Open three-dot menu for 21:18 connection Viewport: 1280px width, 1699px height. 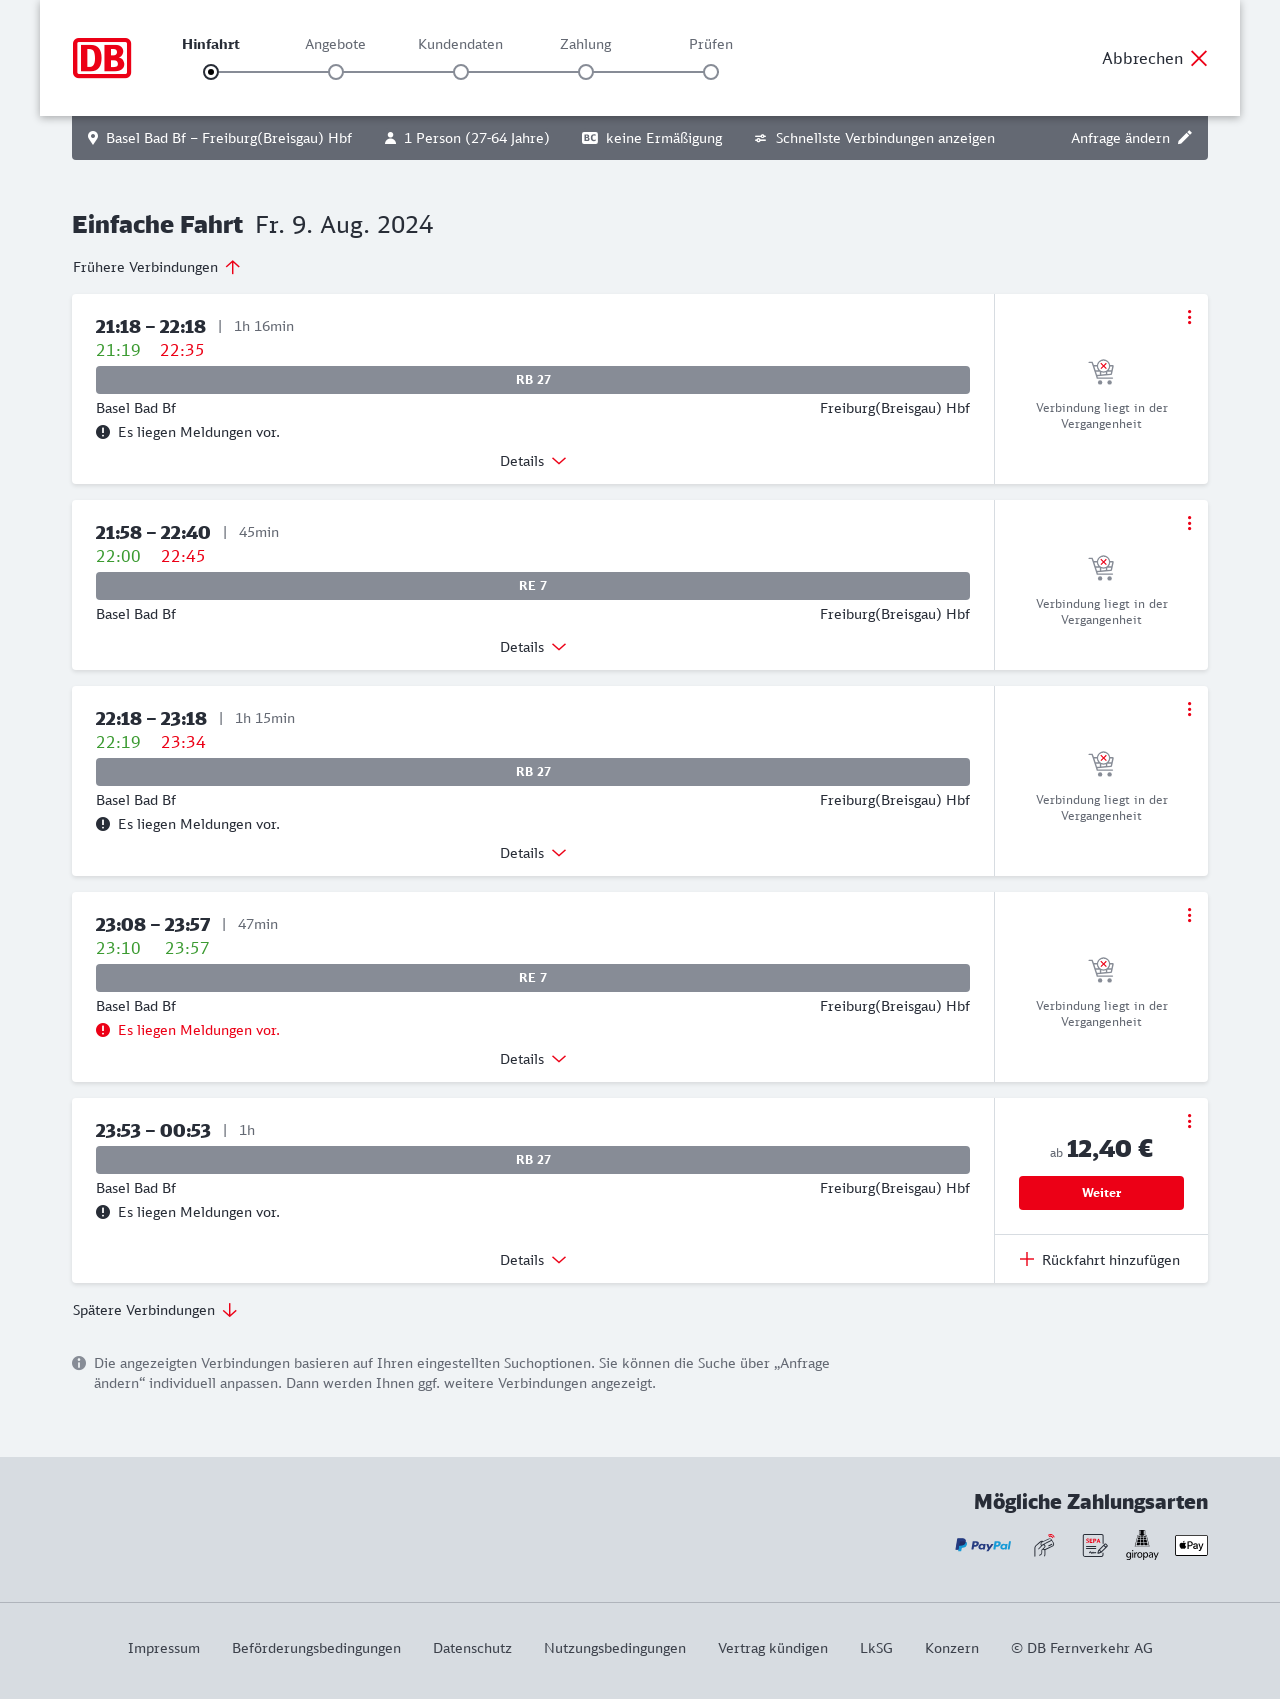(x=1189, y=317)
